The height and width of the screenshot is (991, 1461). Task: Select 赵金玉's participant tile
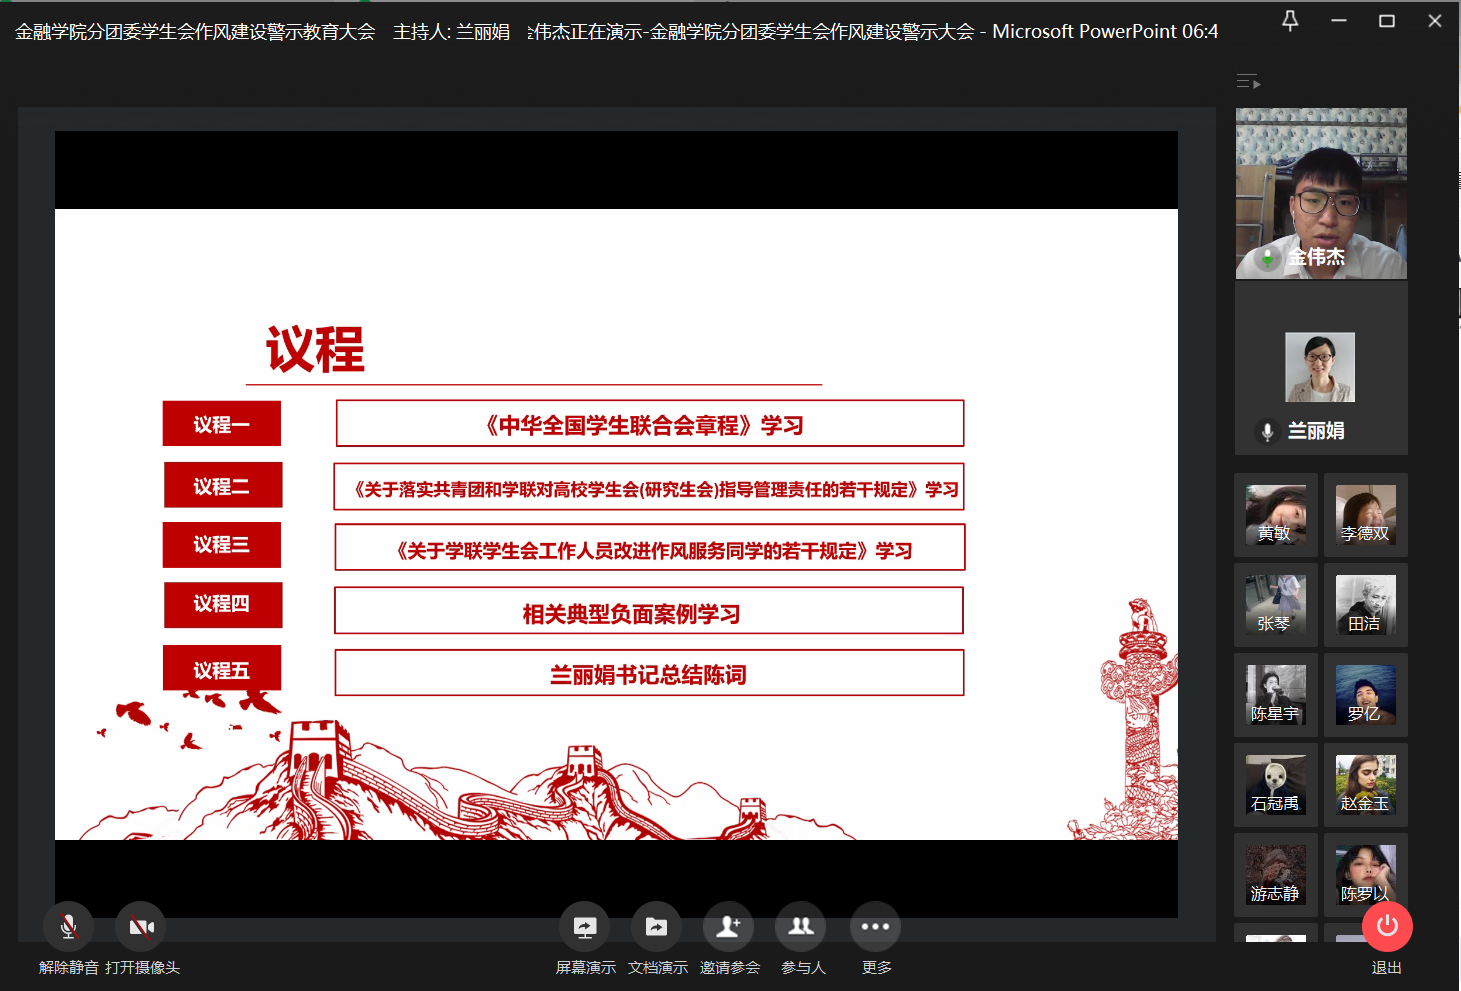(x=1366, y=785)
